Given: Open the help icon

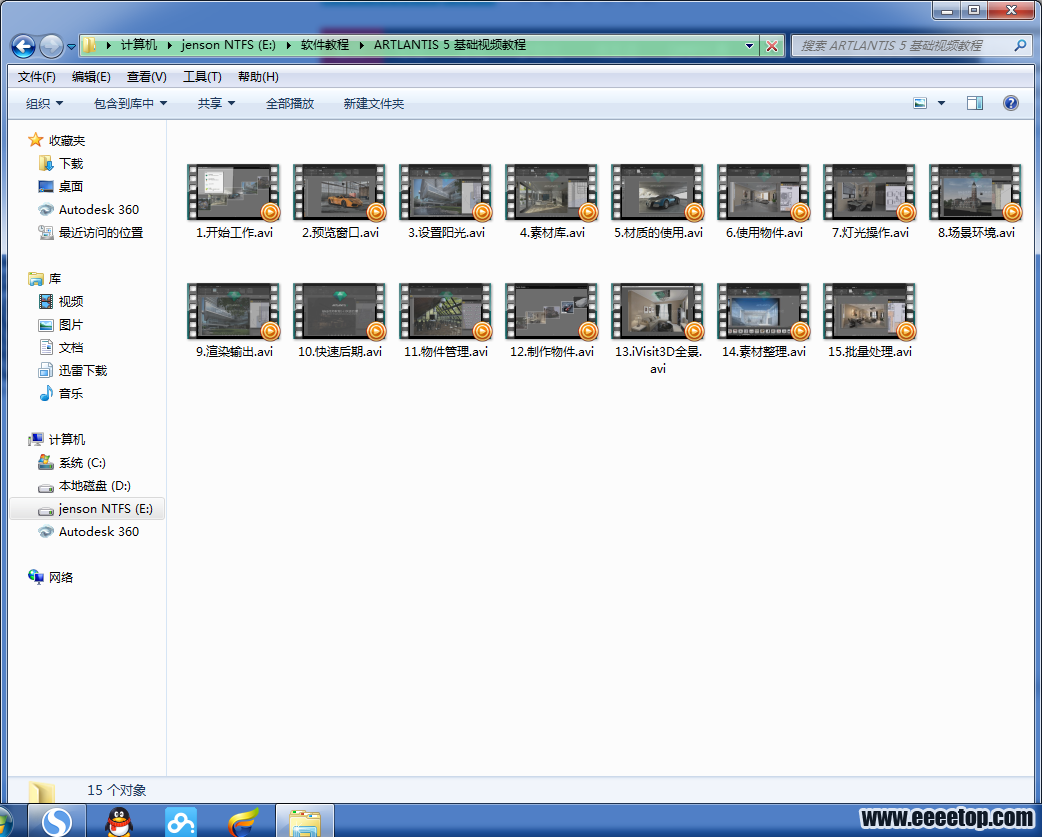Looking at the screenshot, I should coord(1011,103).
